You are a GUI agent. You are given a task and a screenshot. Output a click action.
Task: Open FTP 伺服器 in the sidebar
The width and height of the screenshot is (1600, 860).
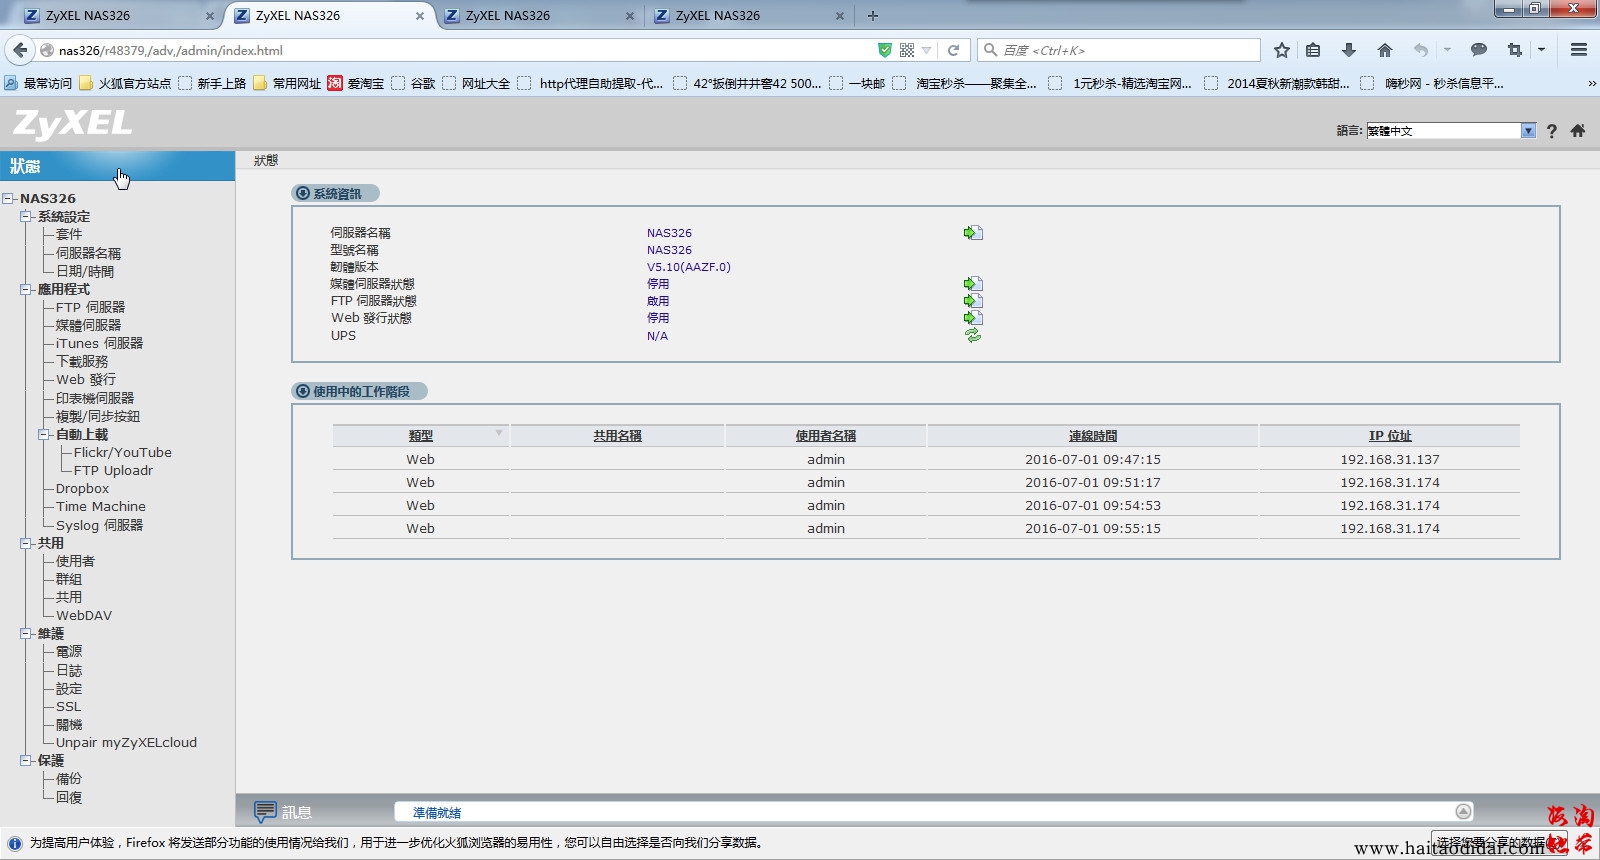click(x=90, y=307)
